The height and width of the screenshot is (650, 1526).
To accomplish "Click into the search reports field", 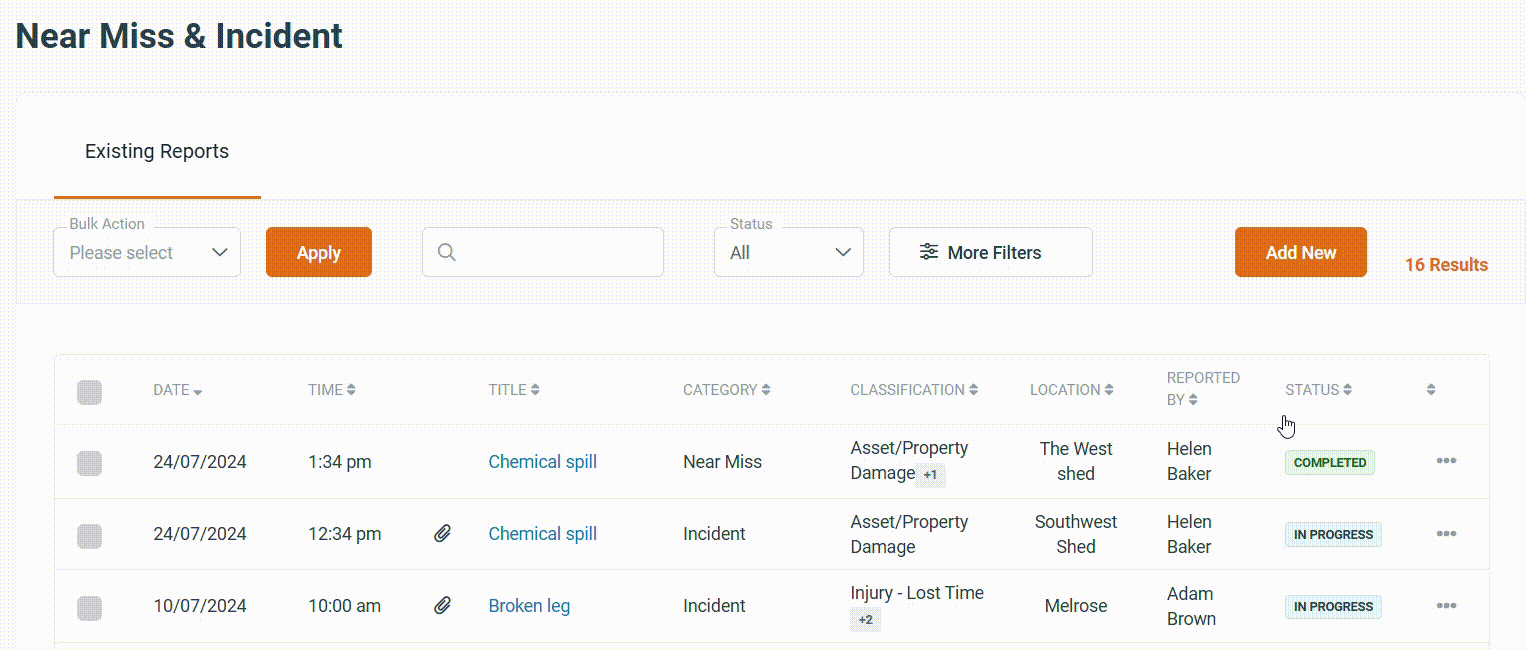I will click(555, 253).
